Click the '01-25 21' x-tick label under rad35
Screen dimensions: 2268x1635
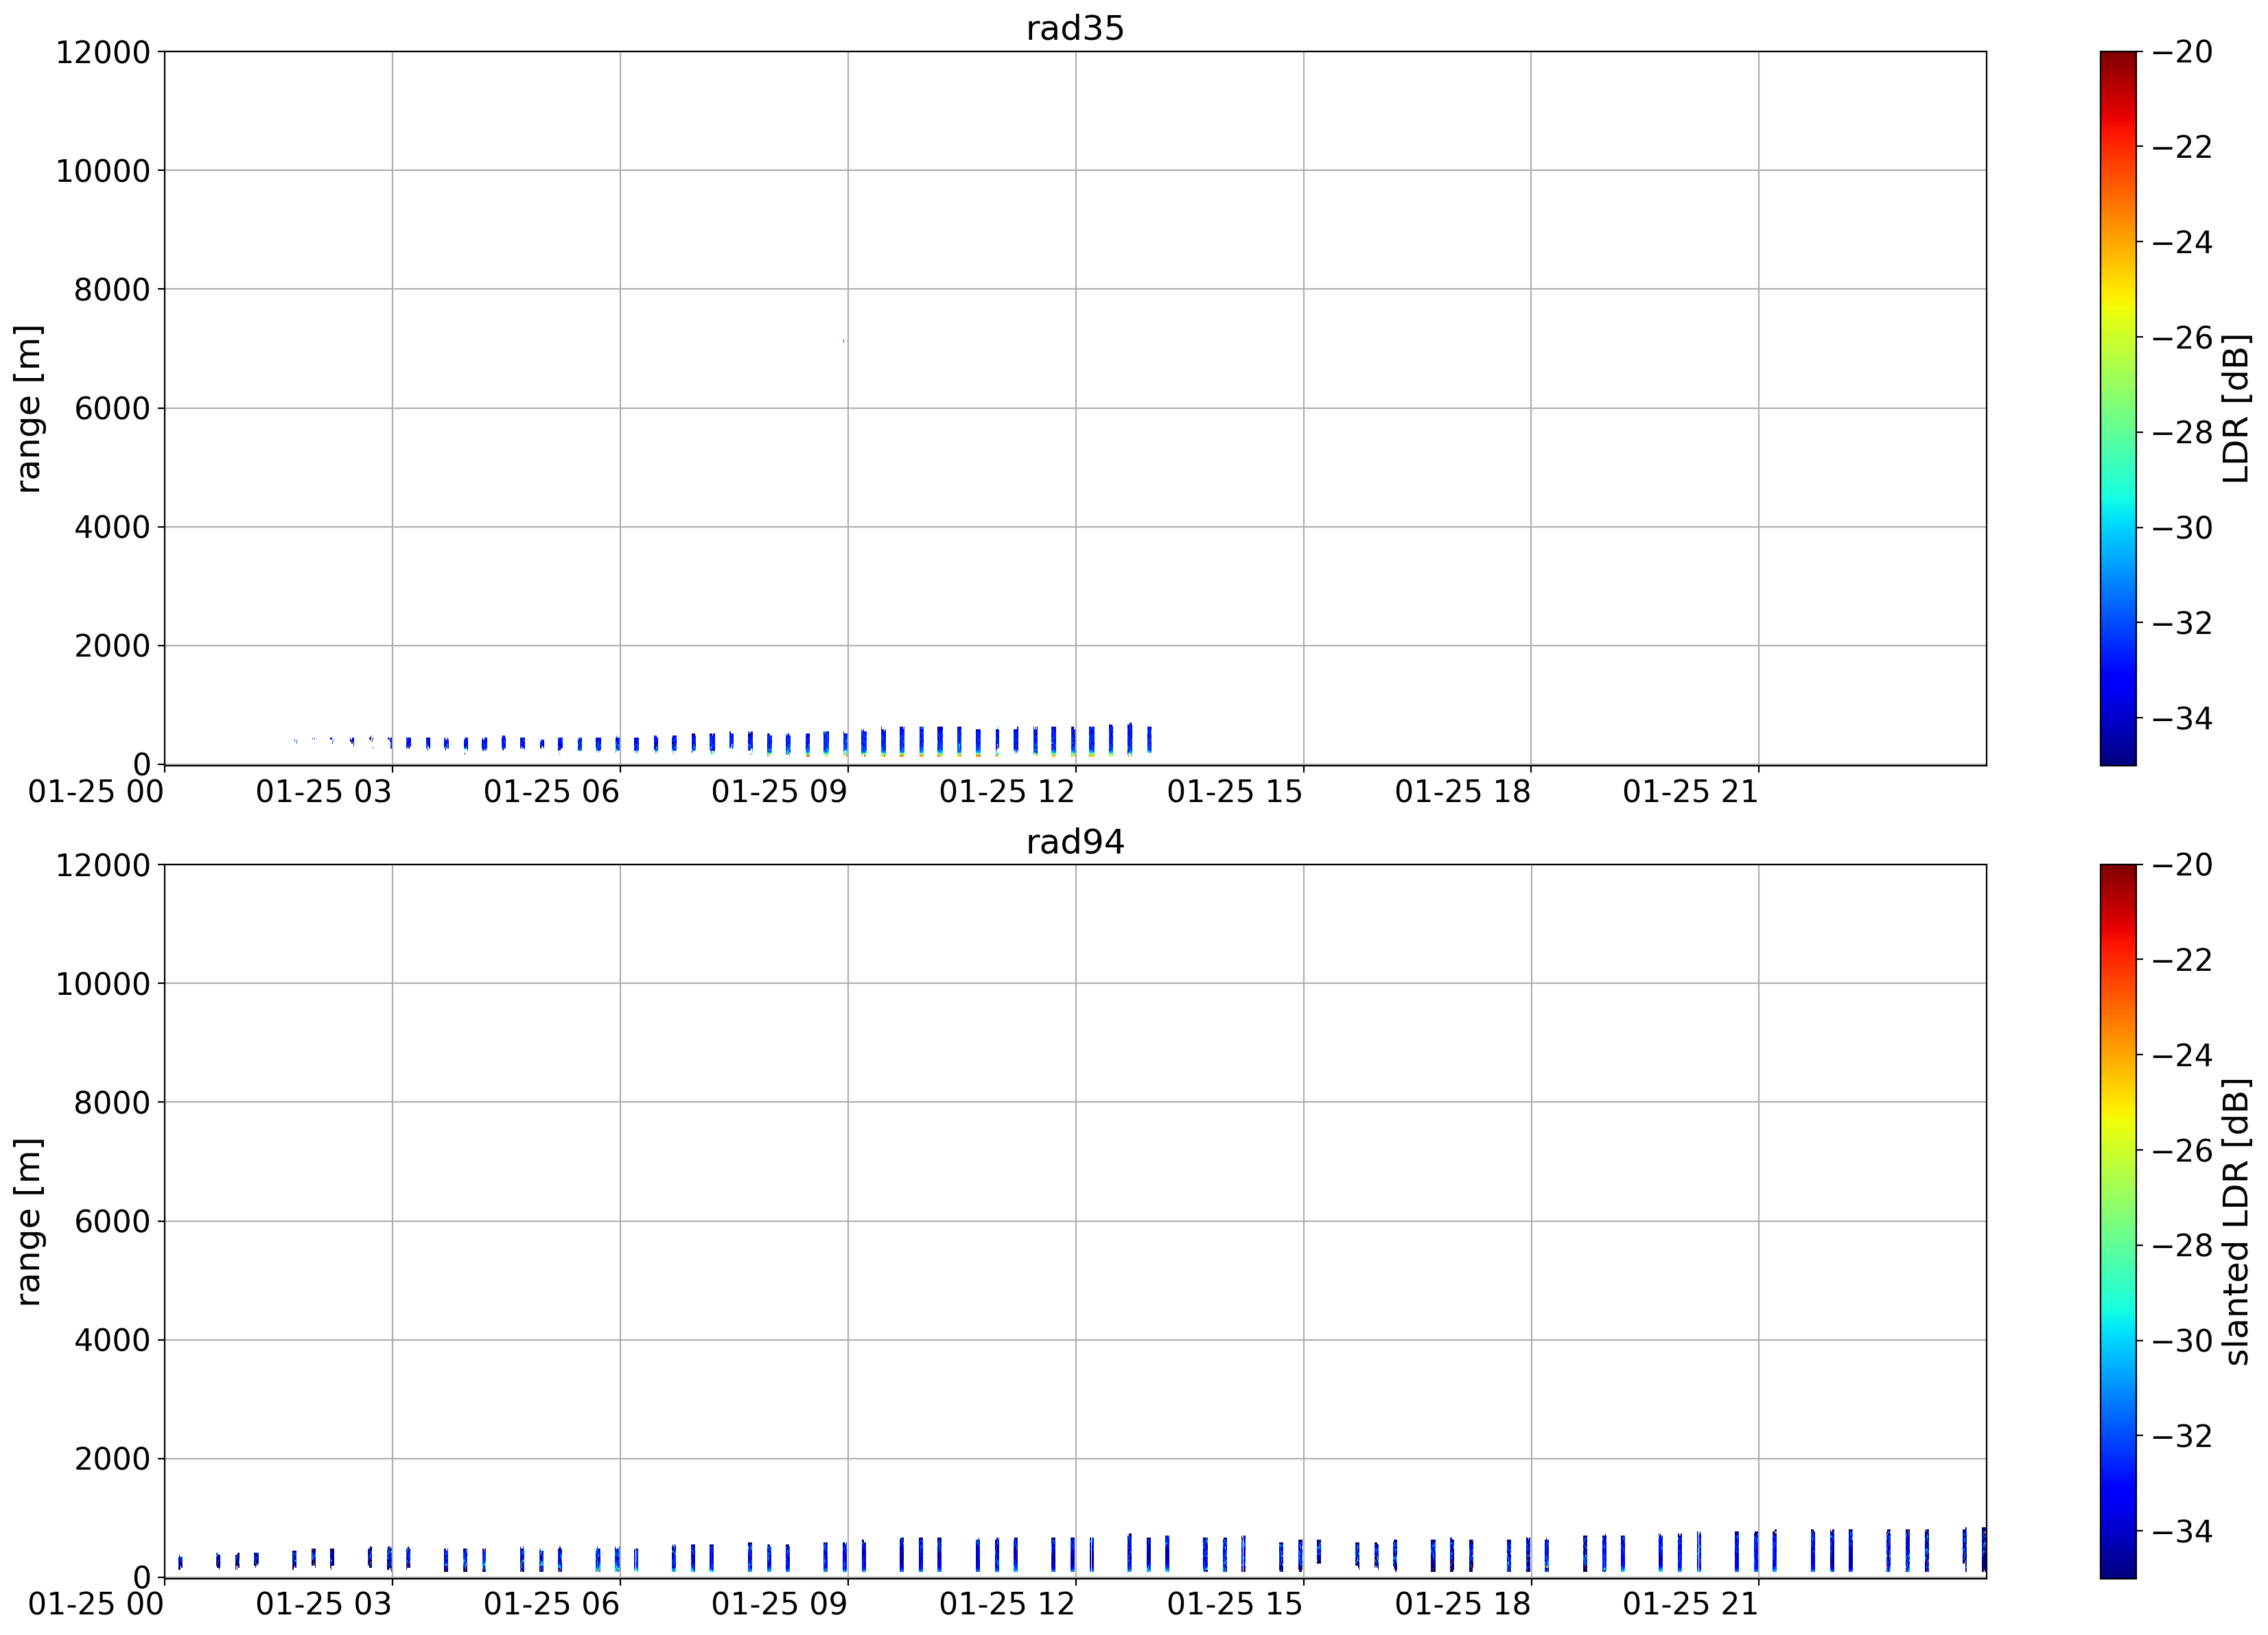point(1691,792)
